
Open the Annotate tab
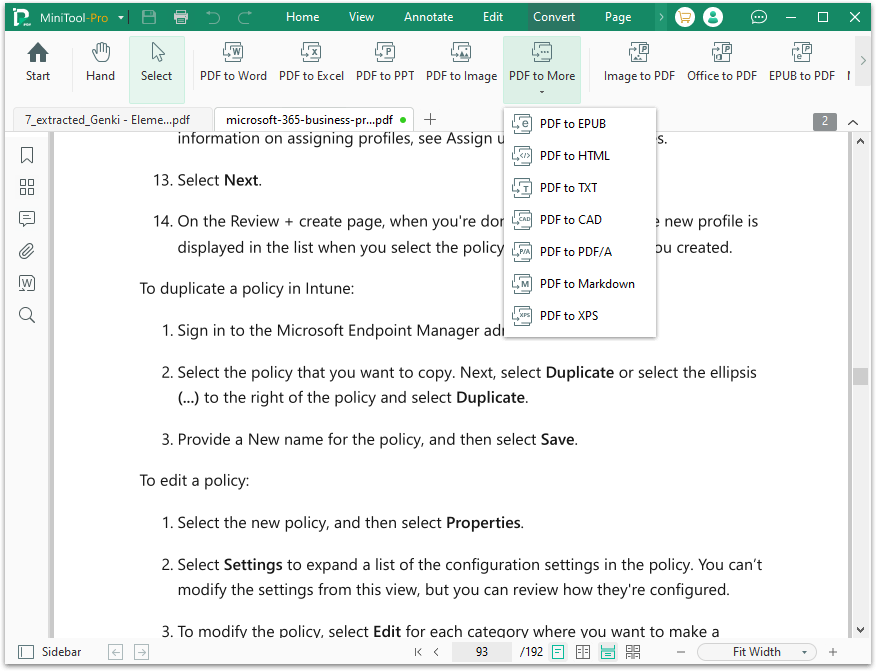429,17
